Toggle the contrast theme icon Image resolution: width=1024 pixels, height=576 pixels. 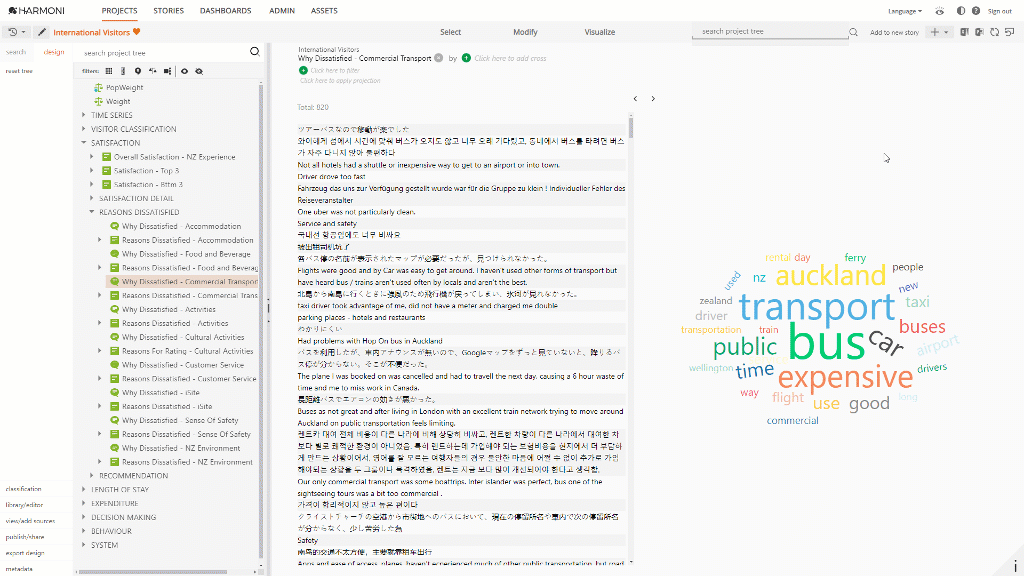961,11
